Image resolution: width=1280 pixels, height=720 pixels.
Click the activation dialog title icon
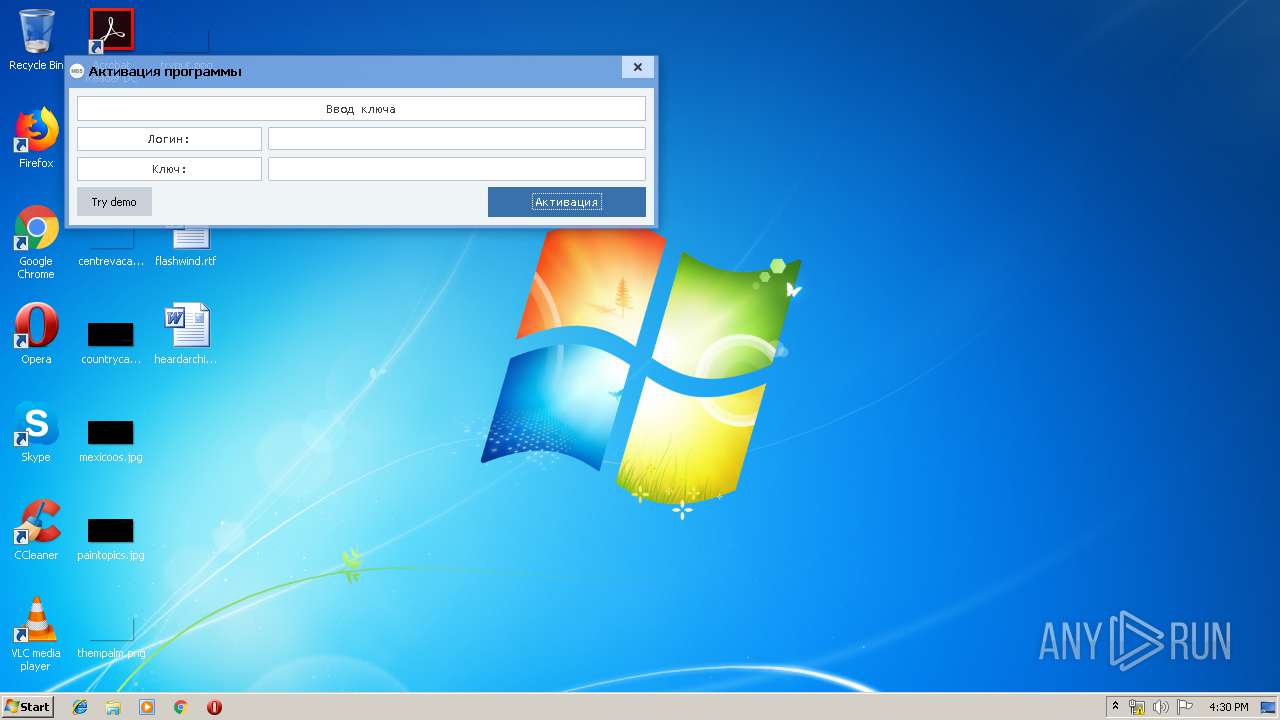[77, 71]
